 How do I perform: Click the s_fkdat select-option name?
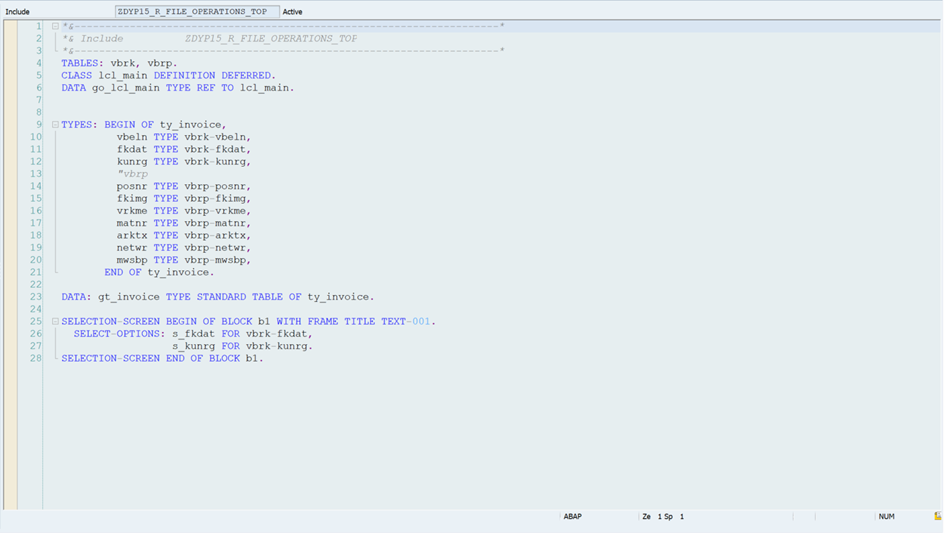[193, 334]
